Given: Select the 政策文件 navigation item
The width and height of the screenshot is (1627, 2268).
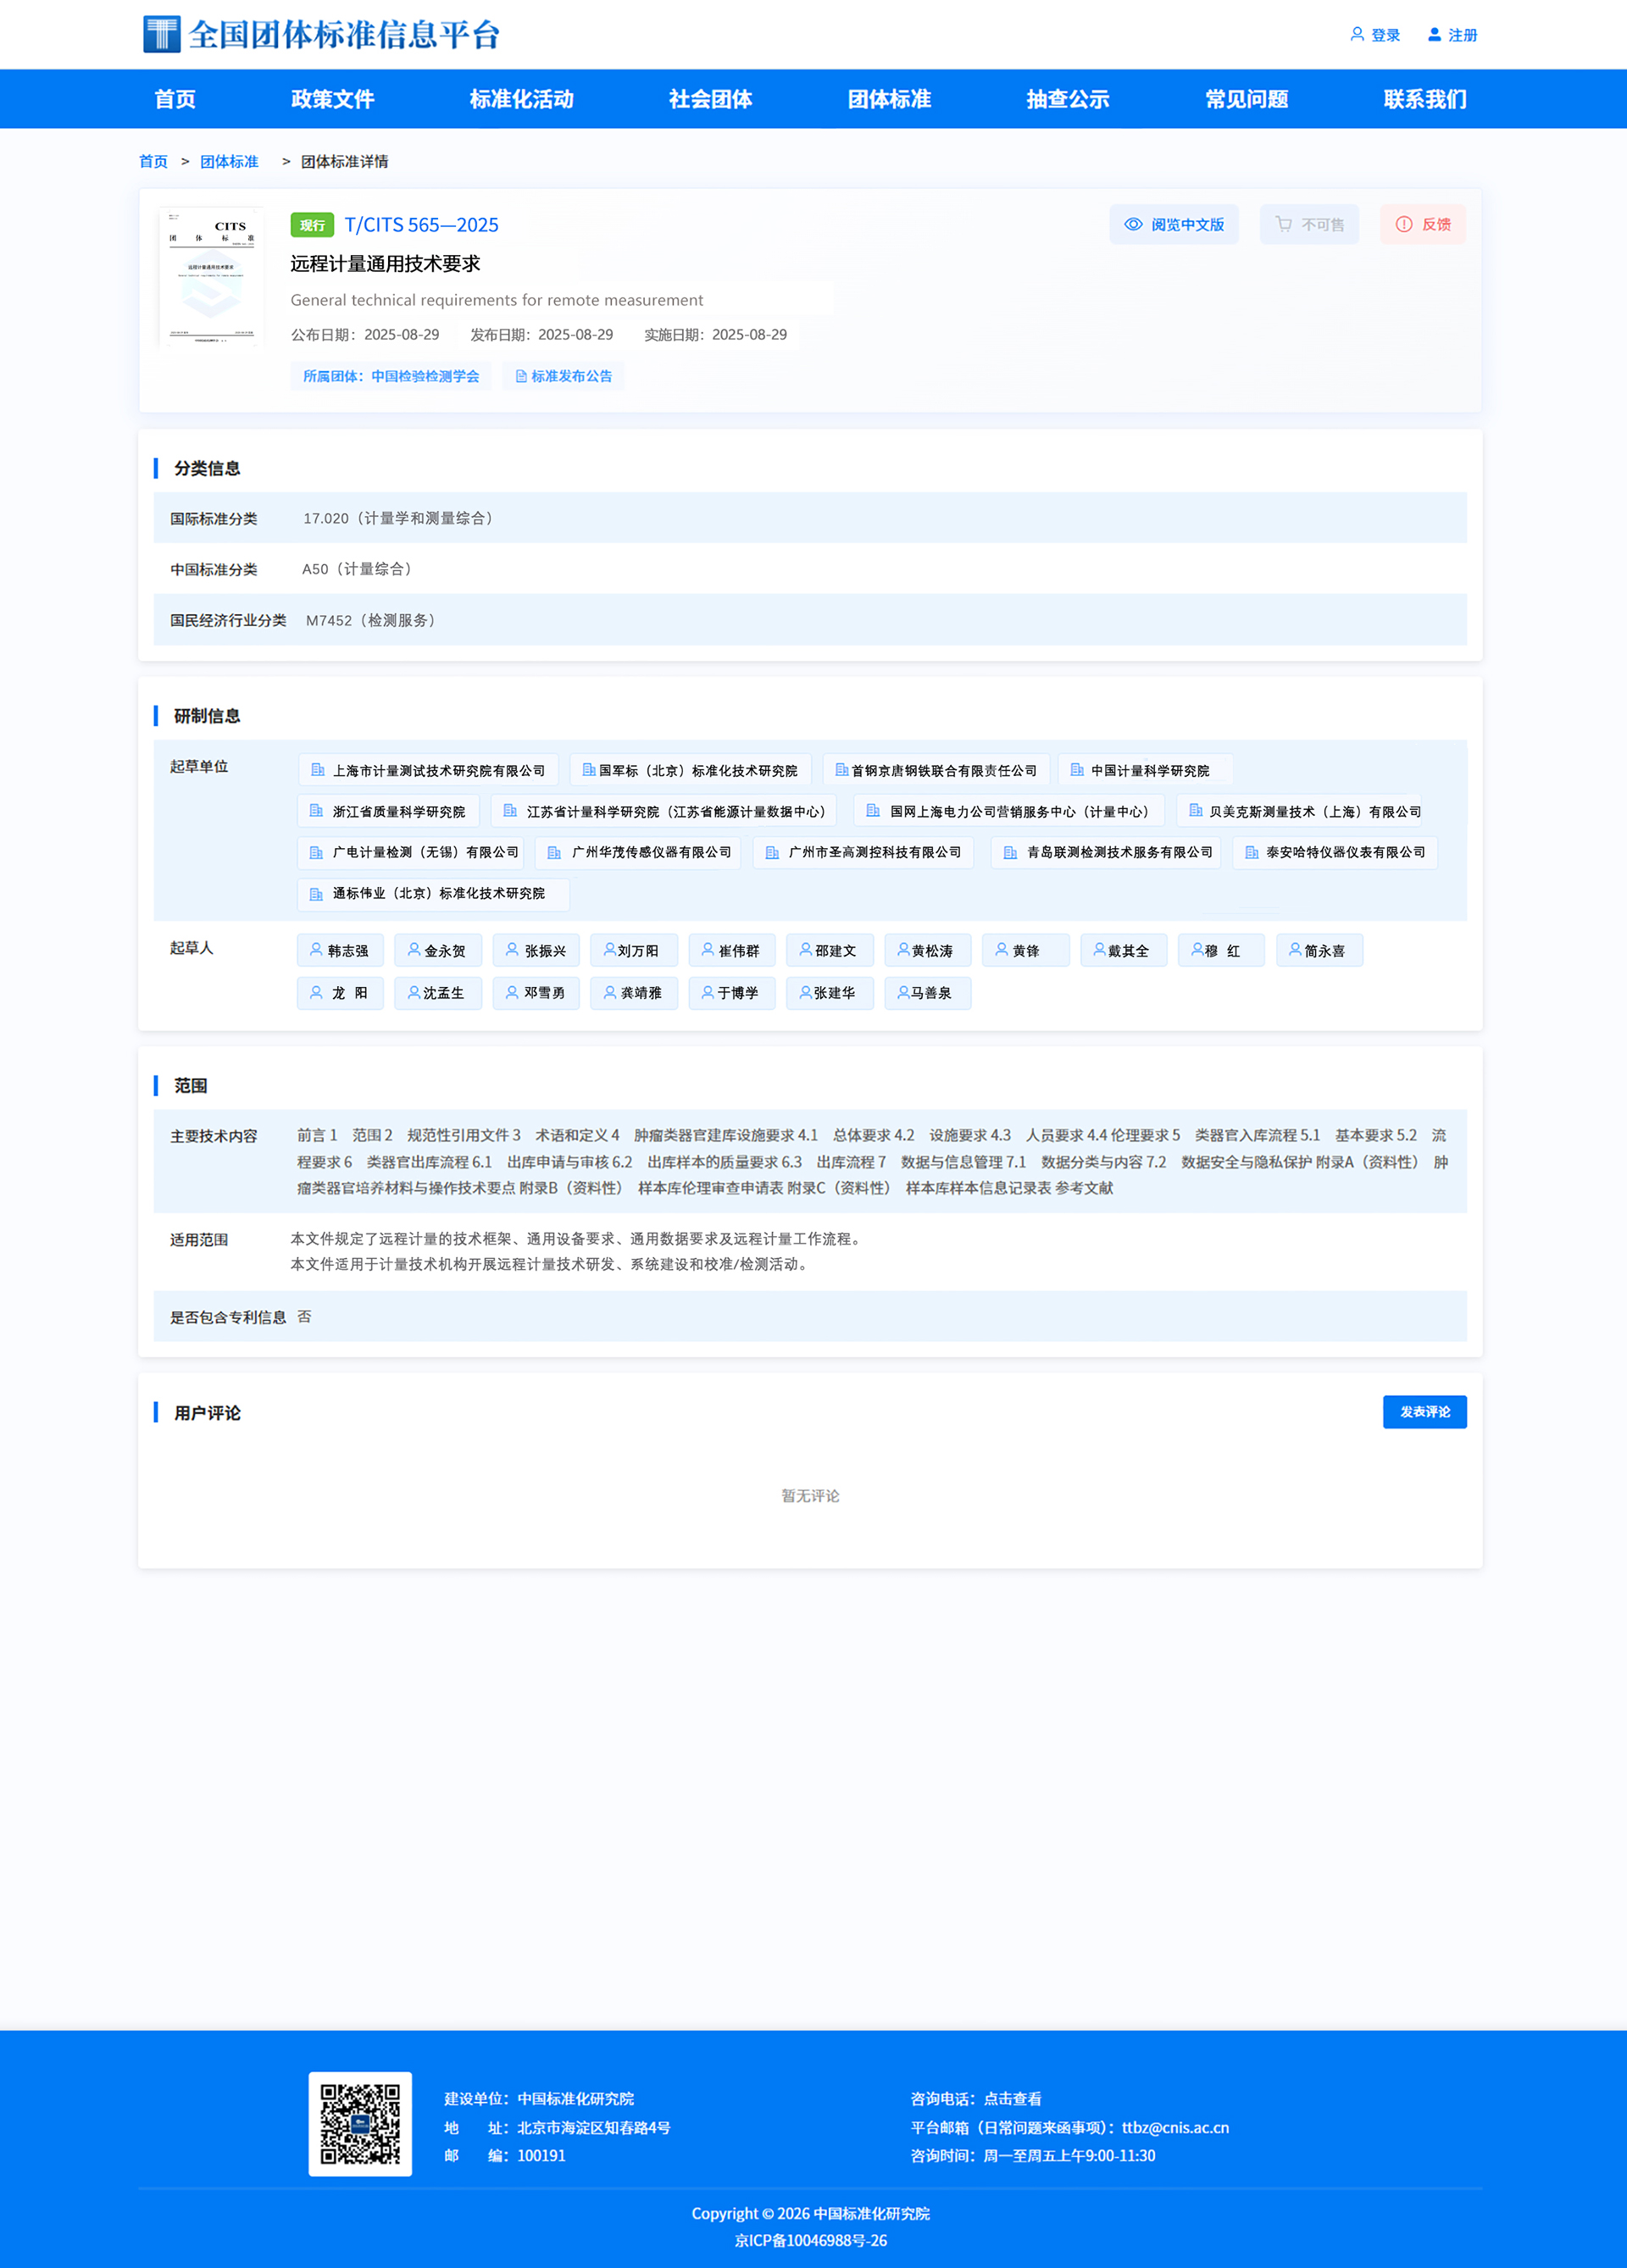Looking at the screenshot, I should (x=333, y=99).
